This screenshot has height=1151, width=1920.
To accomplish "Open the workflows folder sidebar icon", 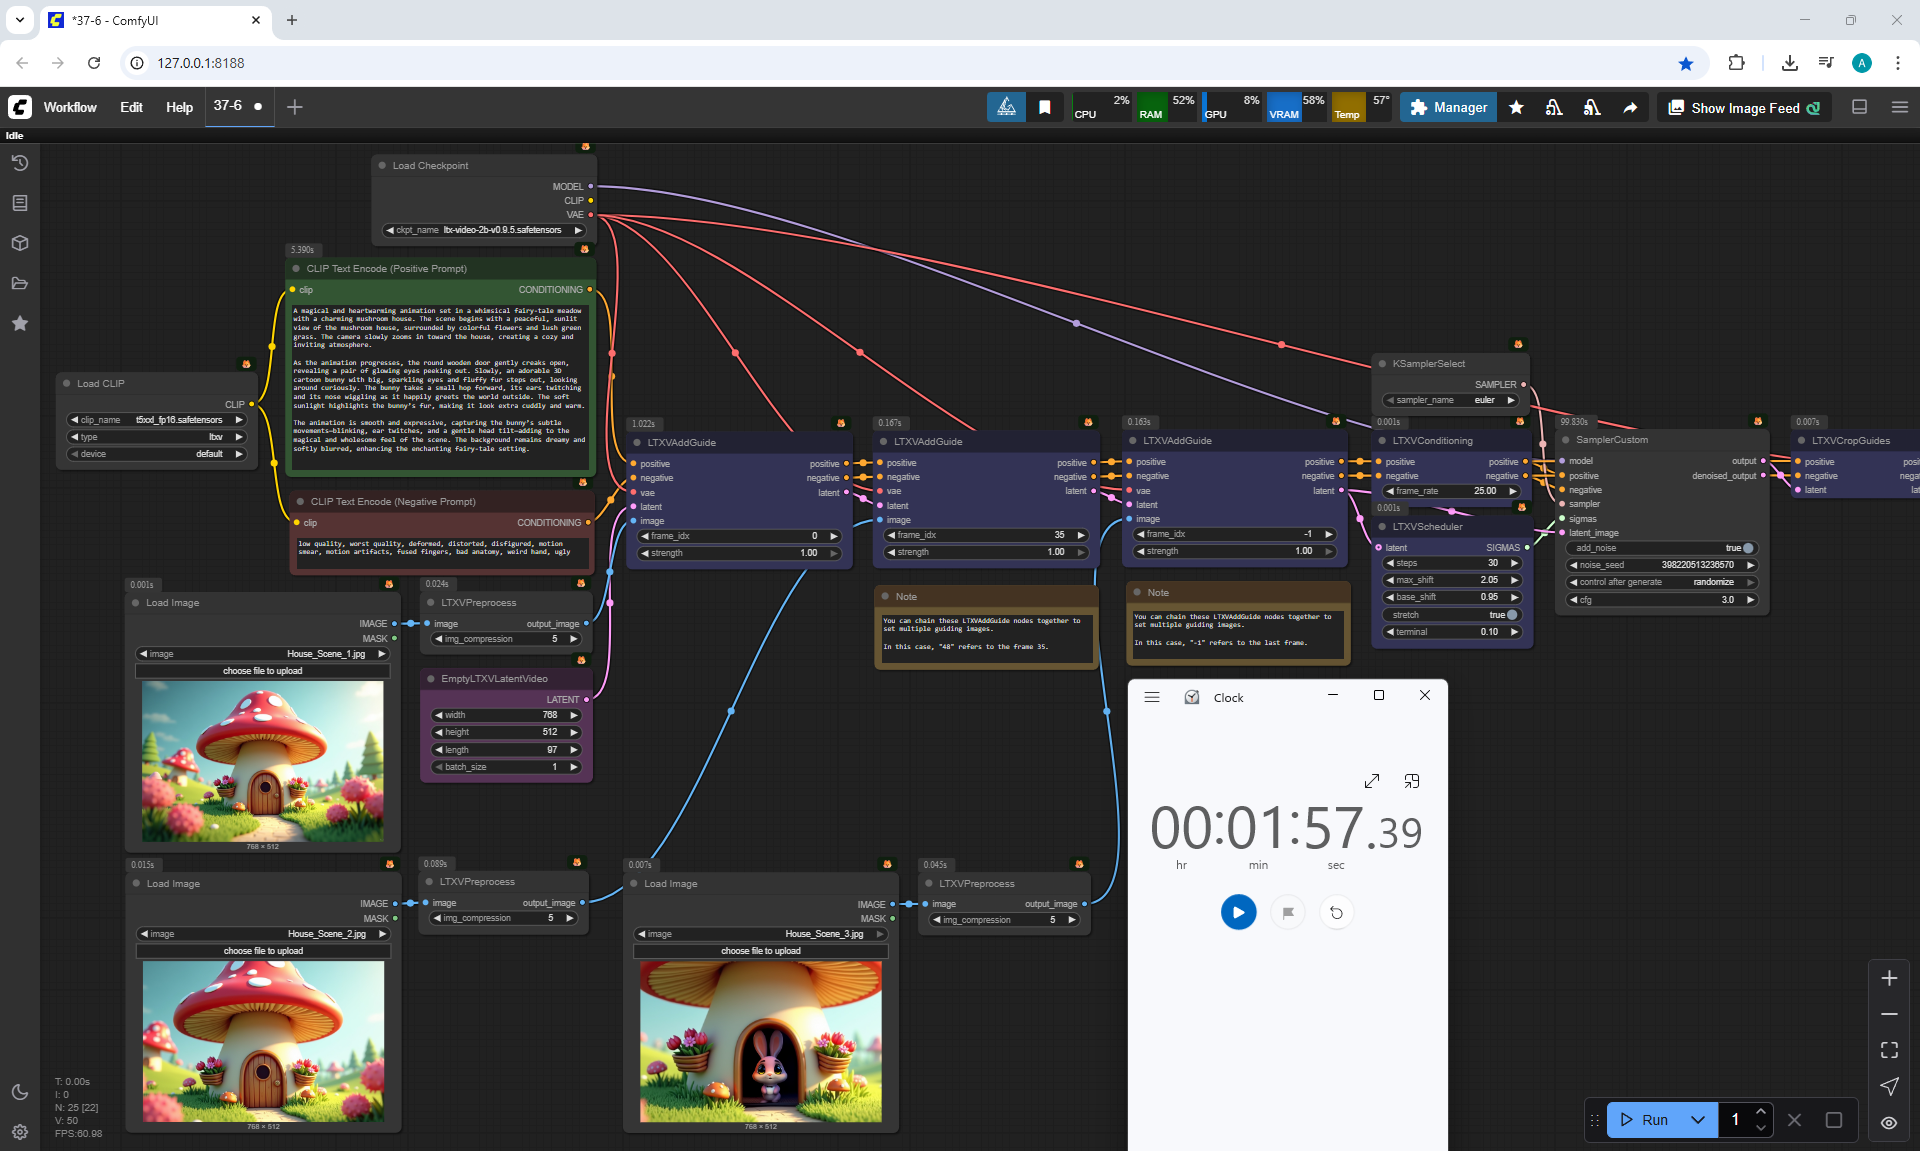I will coord(19,283).
